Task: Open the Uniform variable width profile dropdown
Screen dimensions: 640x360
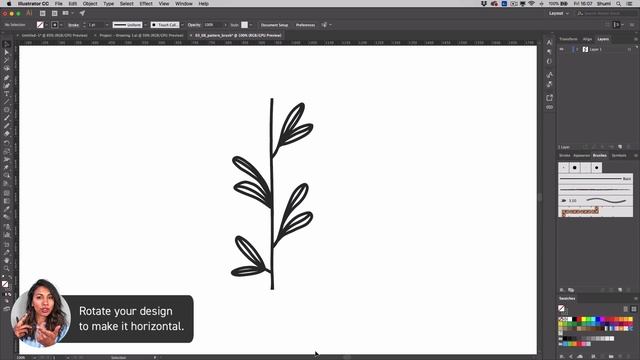Action: [x=145, y=25]
